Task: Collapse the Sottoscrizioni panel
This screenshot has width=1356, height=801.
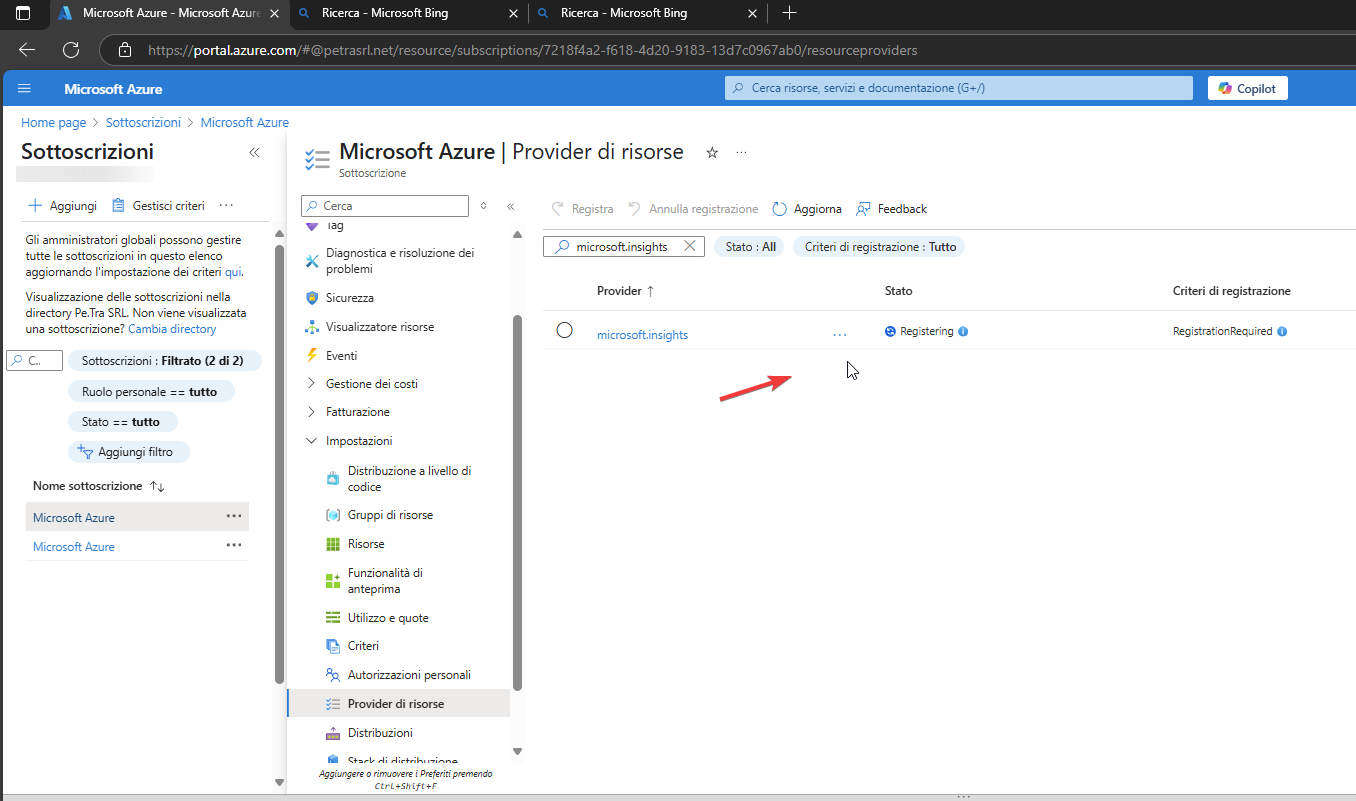Action: (254, 153)
